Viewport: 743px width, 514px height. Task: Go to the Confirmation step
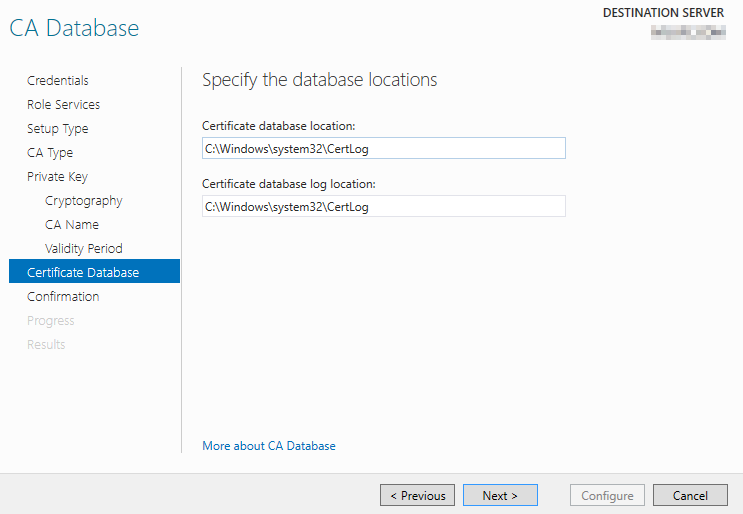point(63,297)
